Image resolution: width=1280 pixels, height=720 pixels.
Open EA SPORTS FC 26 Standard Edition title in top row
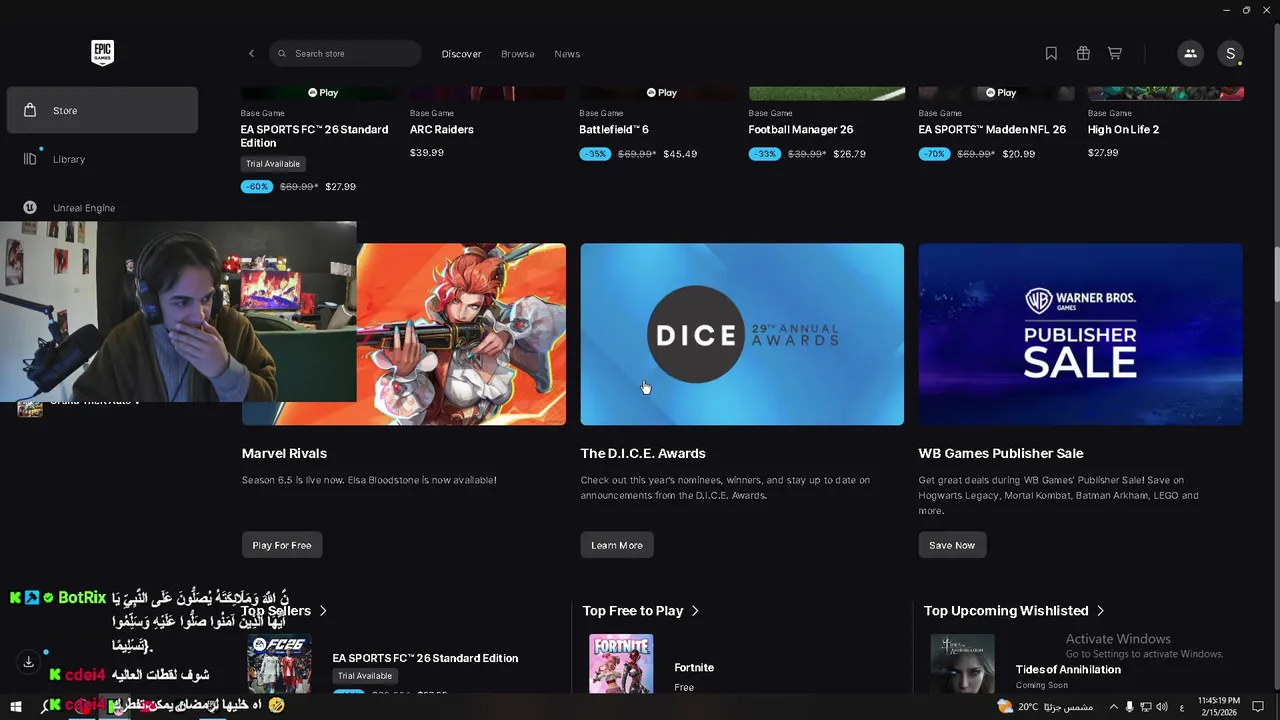point(314,136)
